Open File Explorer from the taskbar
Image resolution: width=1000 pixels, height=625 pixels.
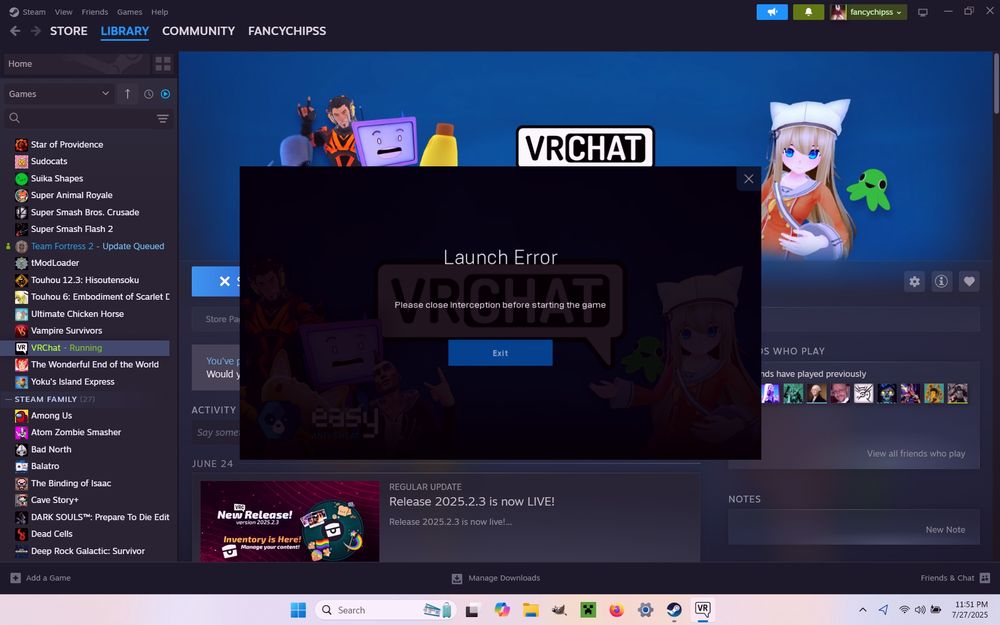pyautogui.click(x=531, y=610)
